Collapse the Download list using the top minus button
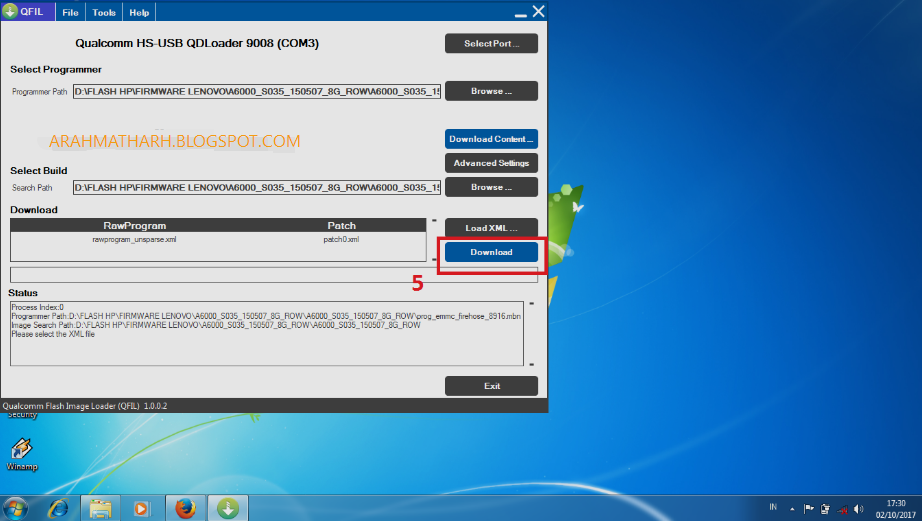 (434, 221)
